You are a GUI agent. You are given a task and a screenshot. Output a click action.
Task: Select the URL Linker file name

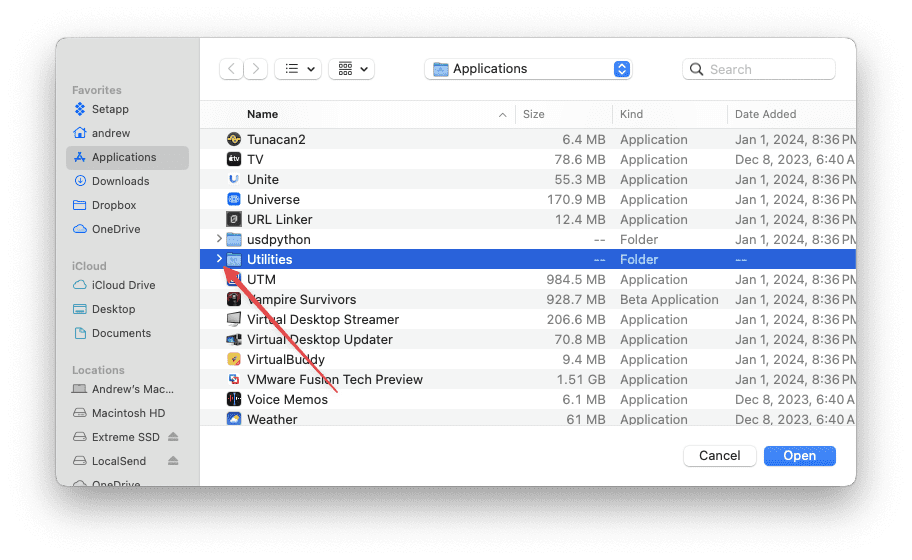280,219
